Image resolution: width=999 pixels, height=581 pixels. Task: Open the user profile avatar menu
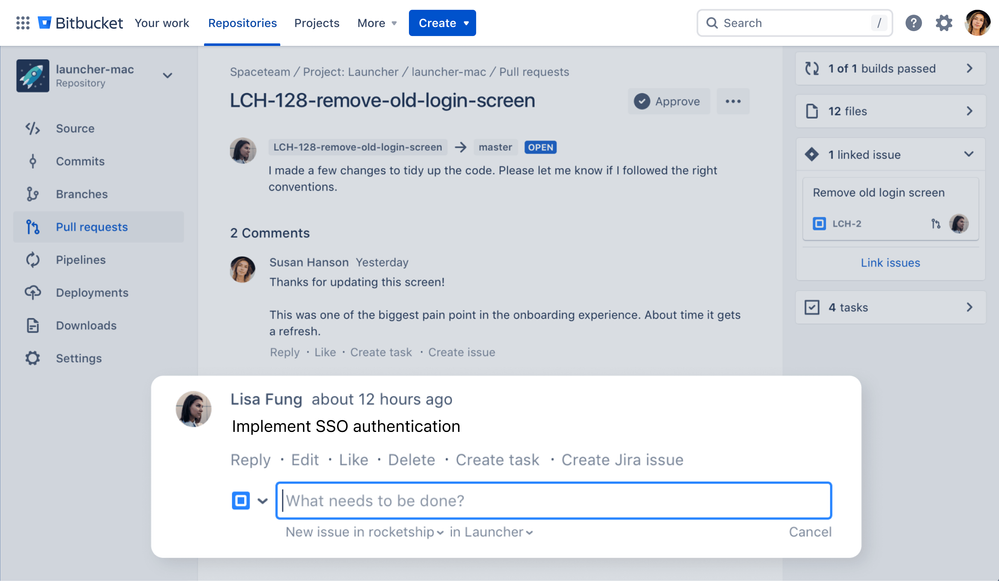977,23
